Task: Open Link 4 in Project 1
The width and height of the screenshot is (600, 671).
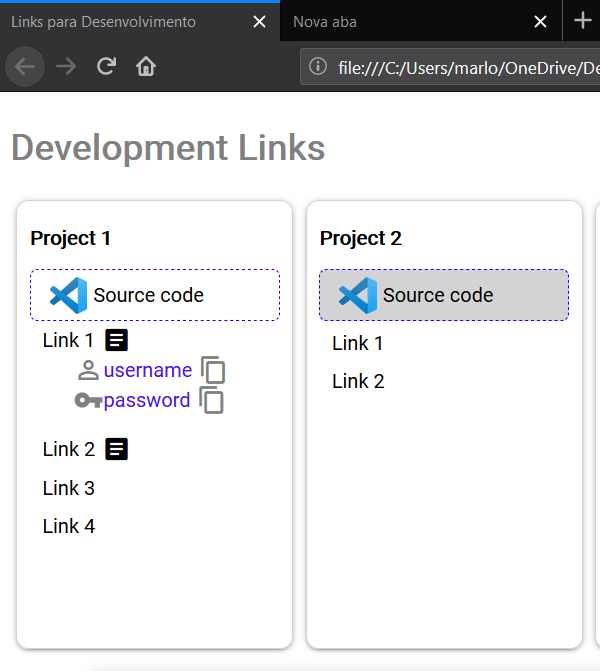Action: pos(68,526)
